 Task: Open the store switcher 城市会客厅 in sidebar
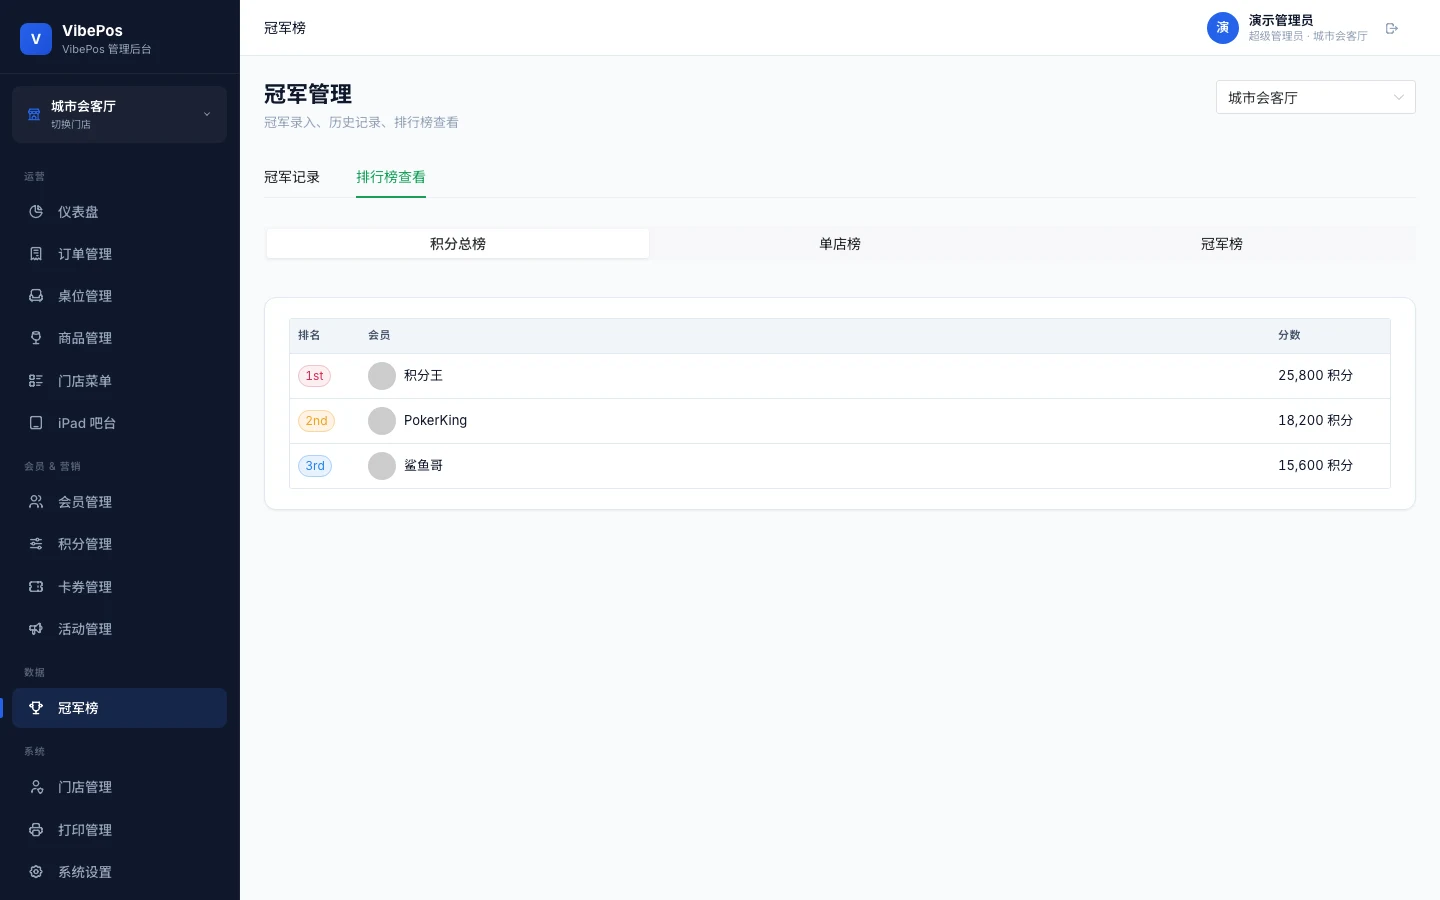119,114
